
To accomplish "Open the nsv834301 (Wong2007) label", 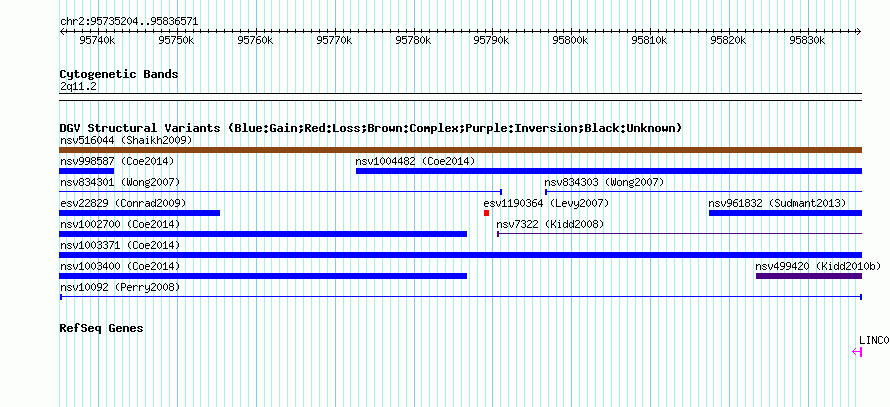I will pyautogui.click(x=120, y=182).
